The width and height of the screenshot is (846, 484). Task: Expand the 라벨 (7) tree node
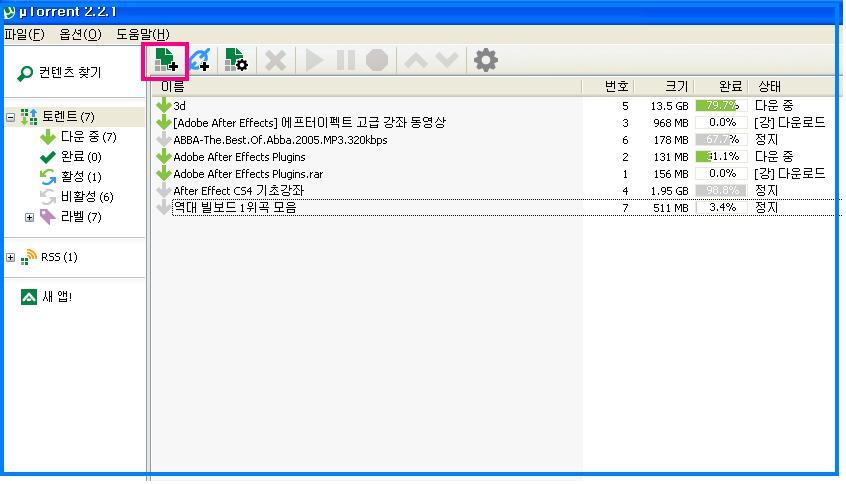pos(30,217)
